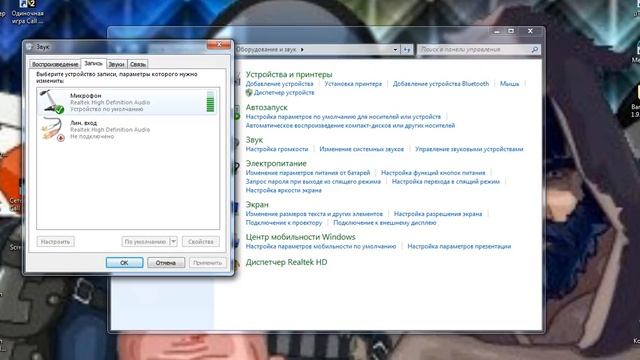Minimize the Control Panel window
Viewport: 640px width, 360px height.
[x=497, y=31]
